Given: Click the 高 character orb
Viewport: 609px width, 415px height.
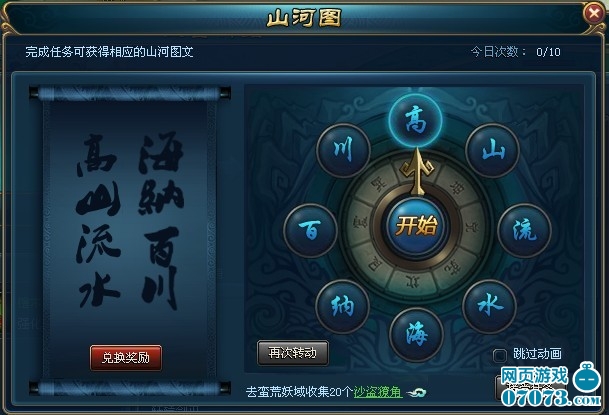Looking at the screenshot, I should pyautogui.click(x=416, y=120).
